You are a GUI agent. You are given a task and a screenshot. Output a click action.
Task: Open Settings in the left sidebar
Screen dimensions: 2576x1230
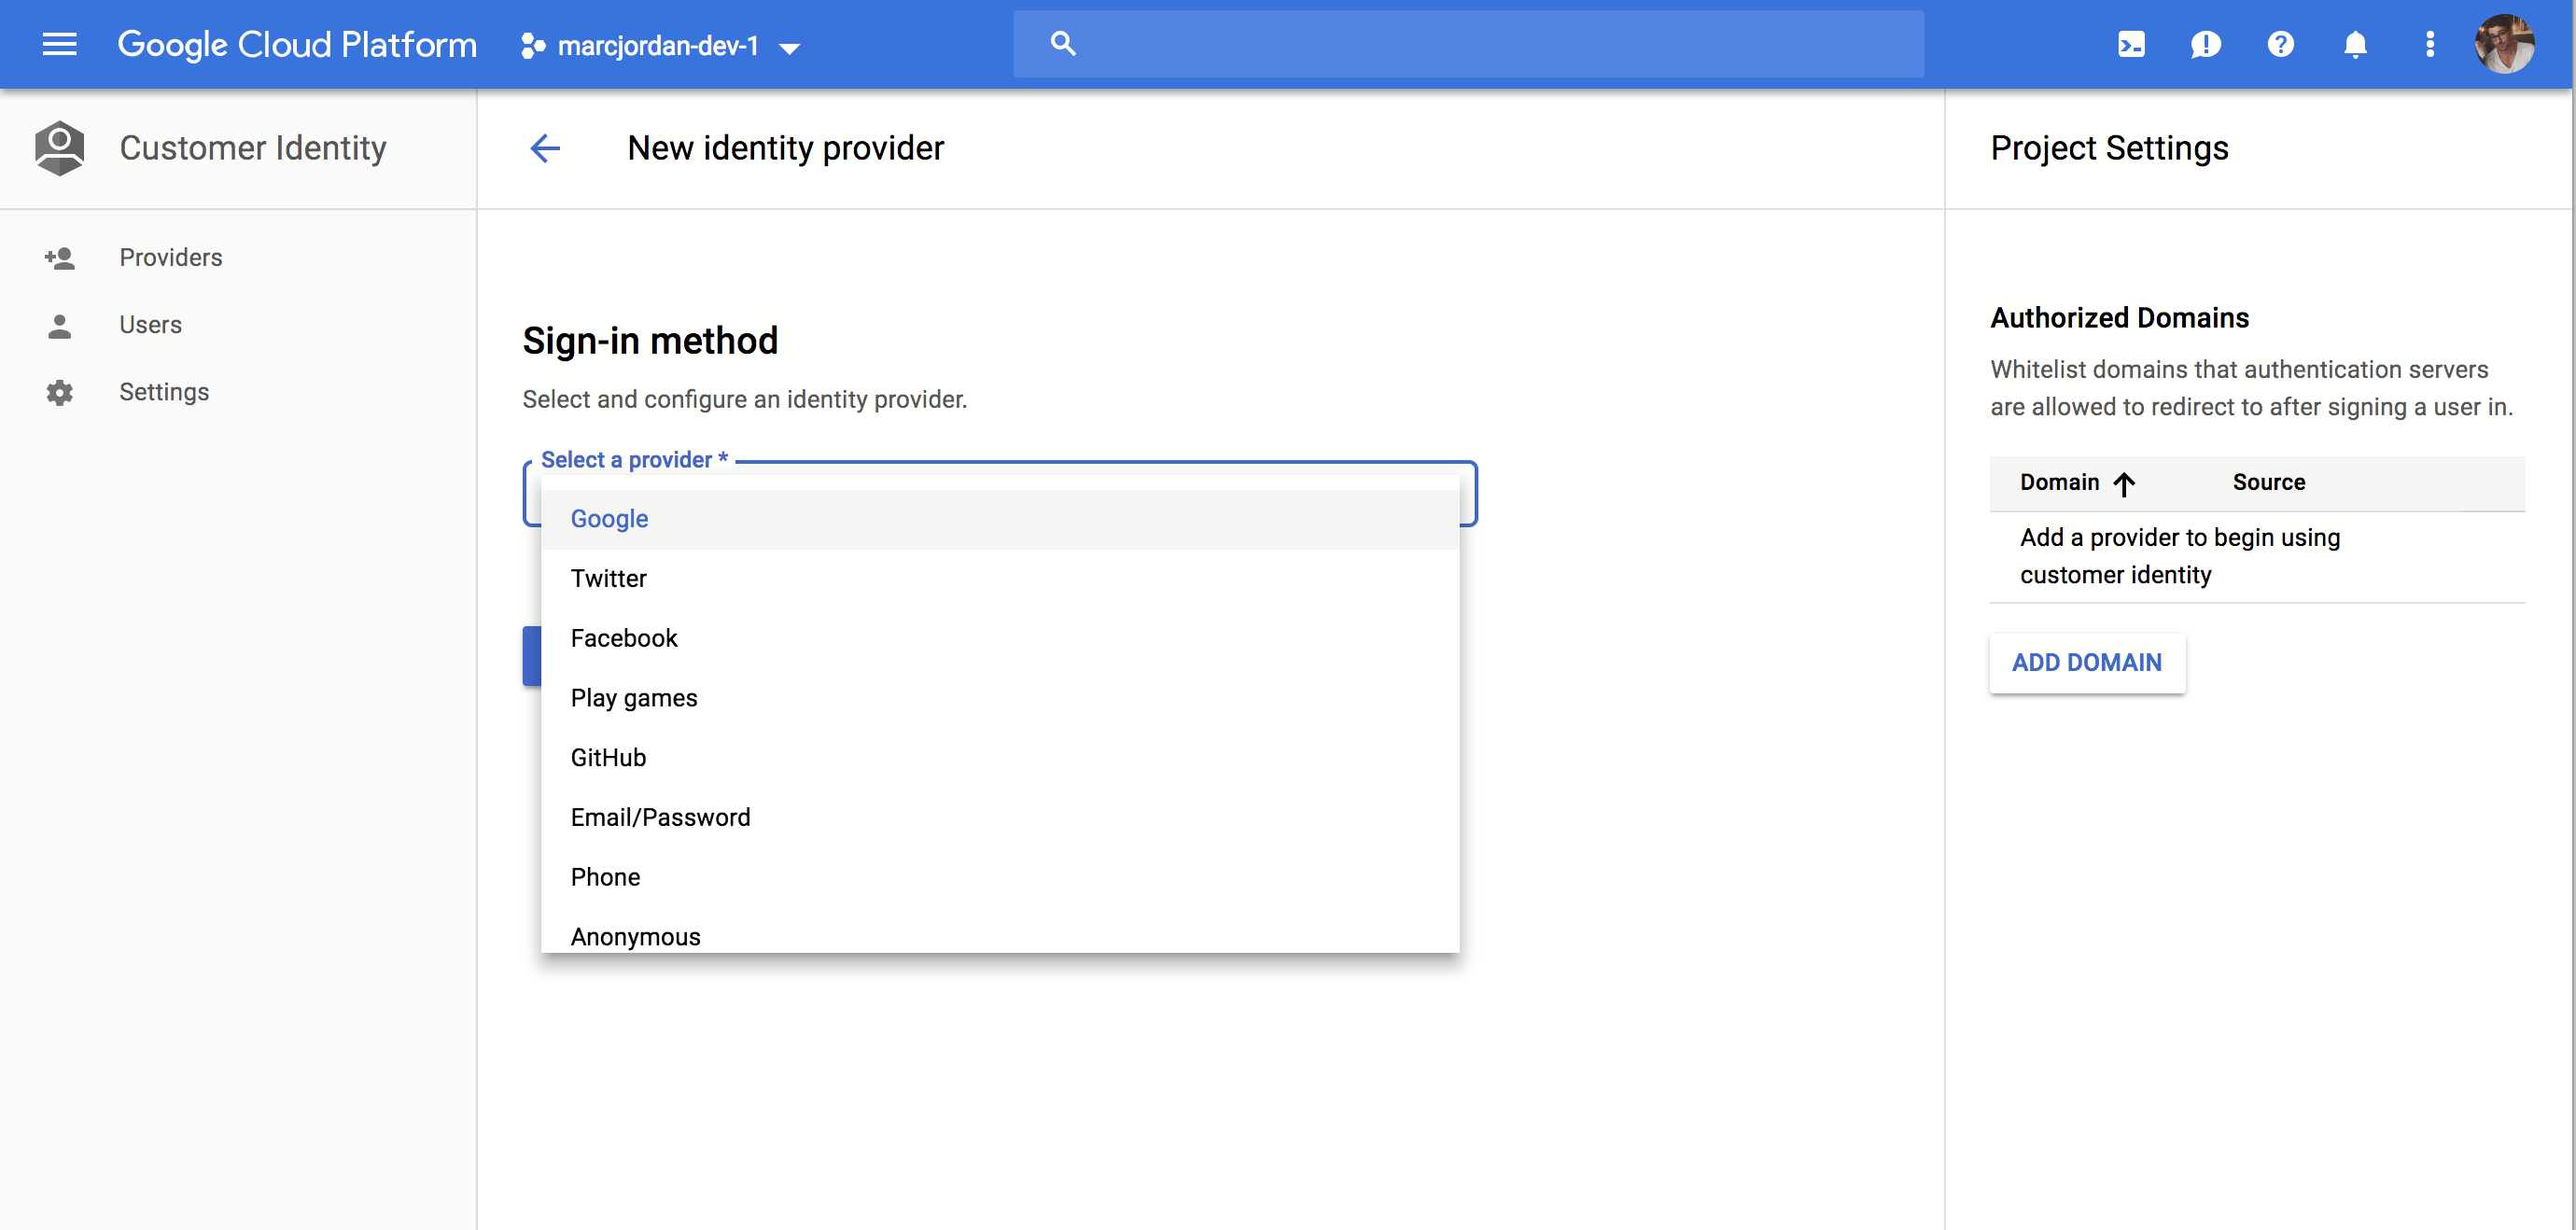[164, 392]
